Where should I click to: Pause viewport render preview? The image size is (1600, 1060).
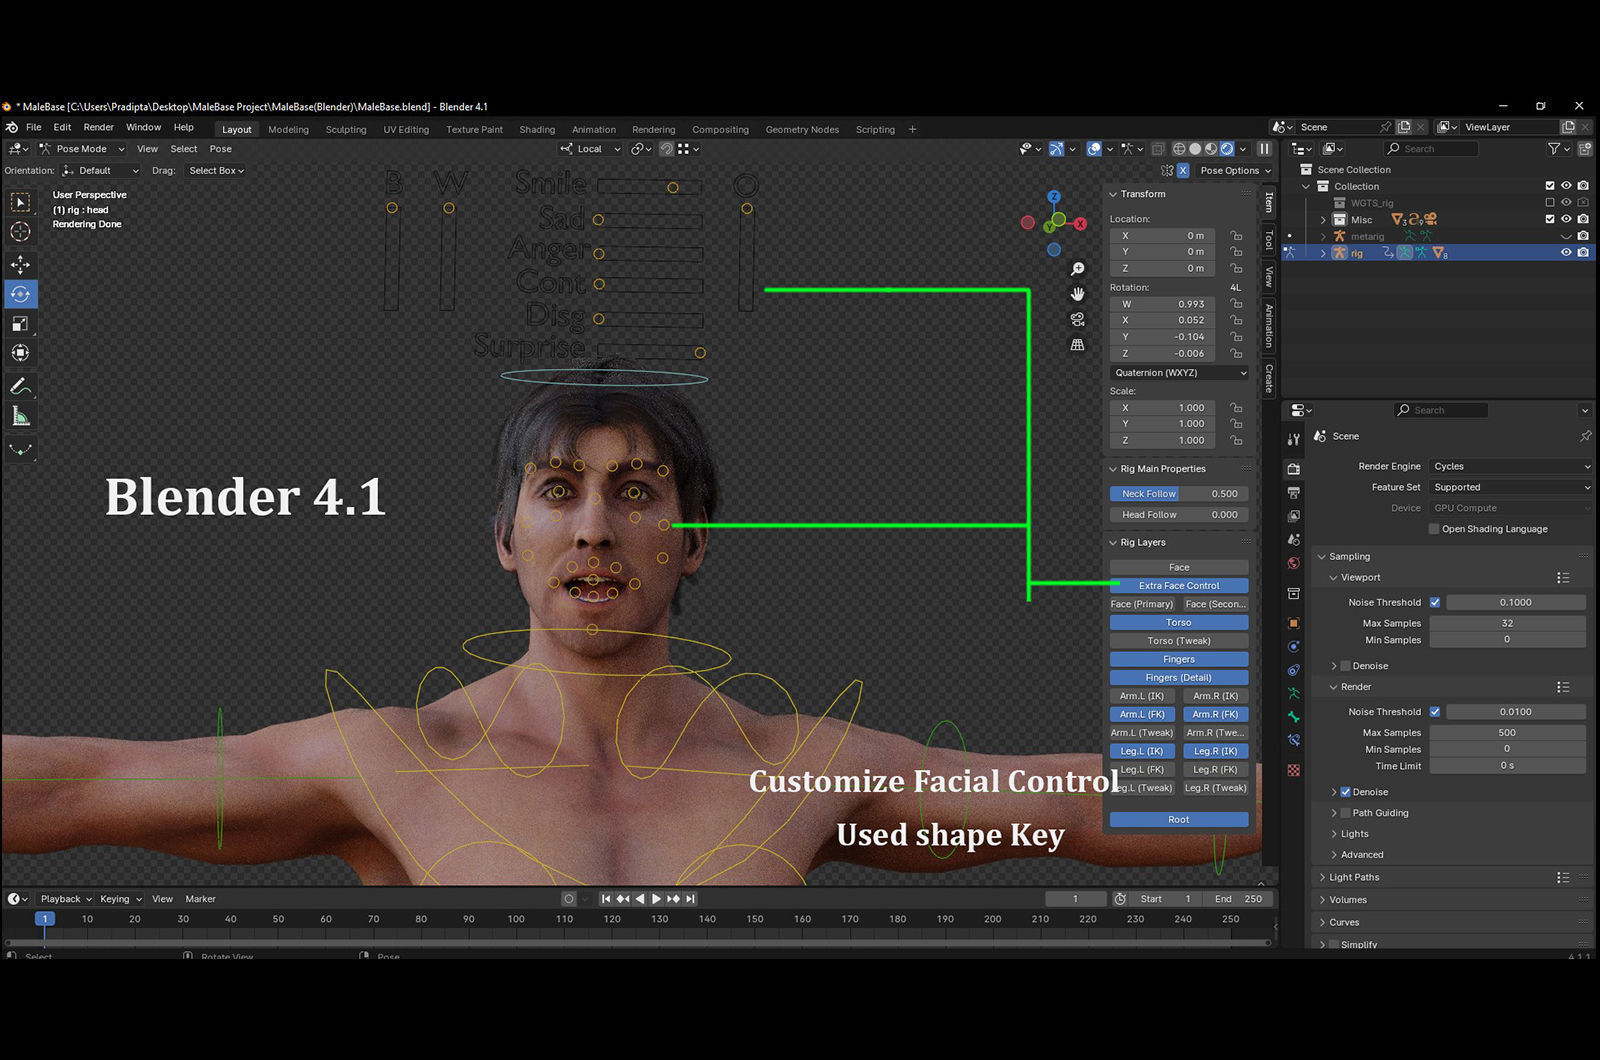(x=1264, y=149)
